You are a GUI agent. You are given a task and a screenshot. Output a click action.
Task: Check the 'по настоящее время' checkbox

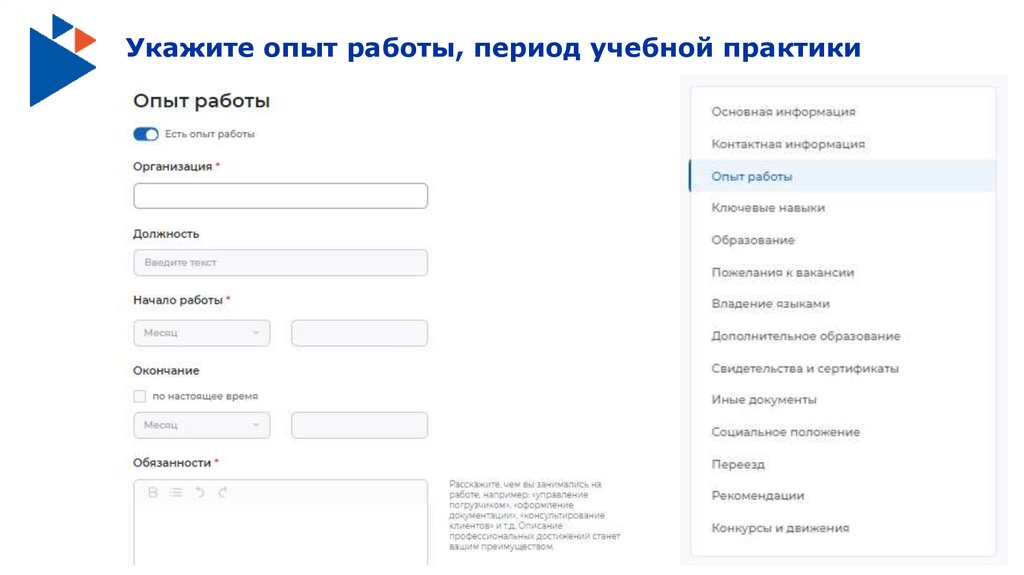point(140,396)
